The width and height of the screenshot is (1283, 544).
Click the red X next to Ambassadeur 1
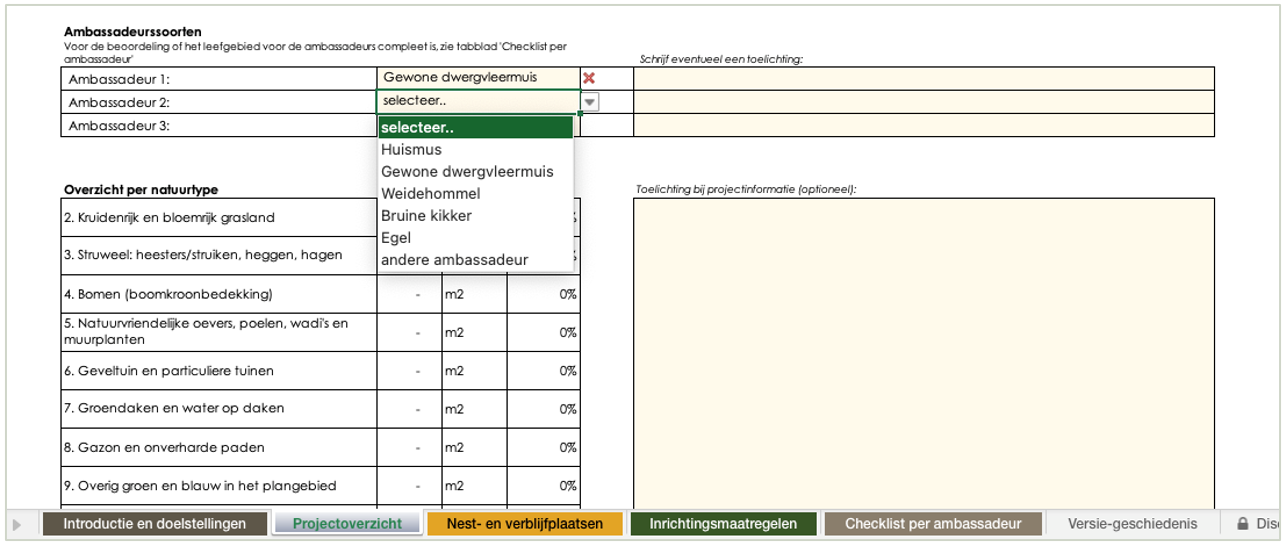pos(589,78)
